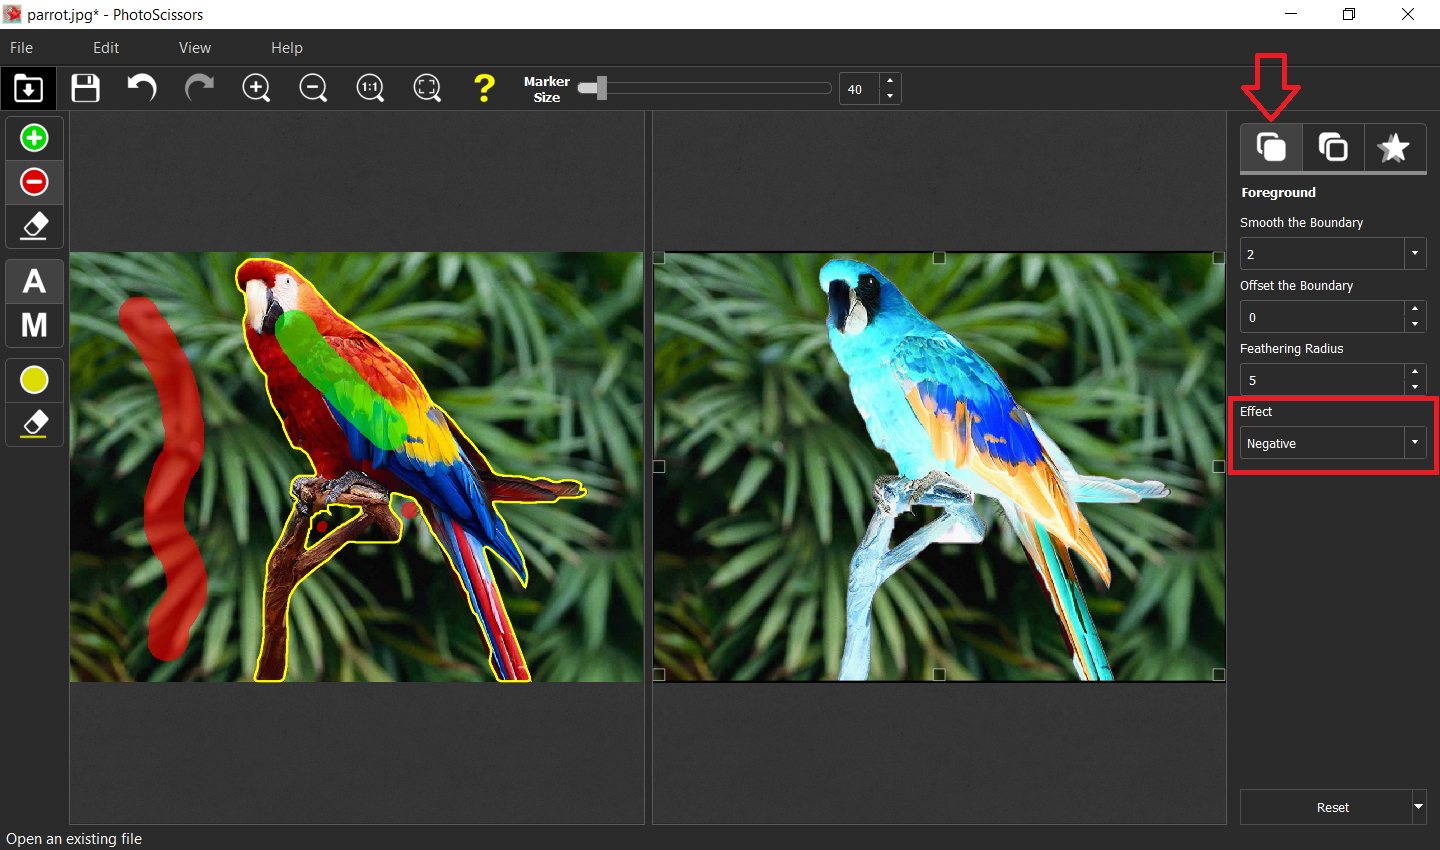Switch to the star effects tab
1440x850 pixels.
click(1394, 148)
